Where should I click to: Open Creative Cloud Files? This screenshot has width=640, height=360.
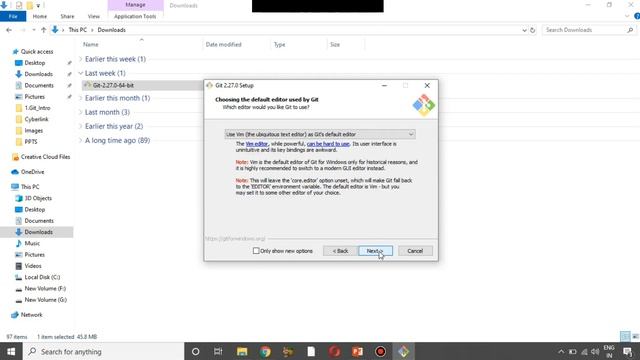(45, 157)
